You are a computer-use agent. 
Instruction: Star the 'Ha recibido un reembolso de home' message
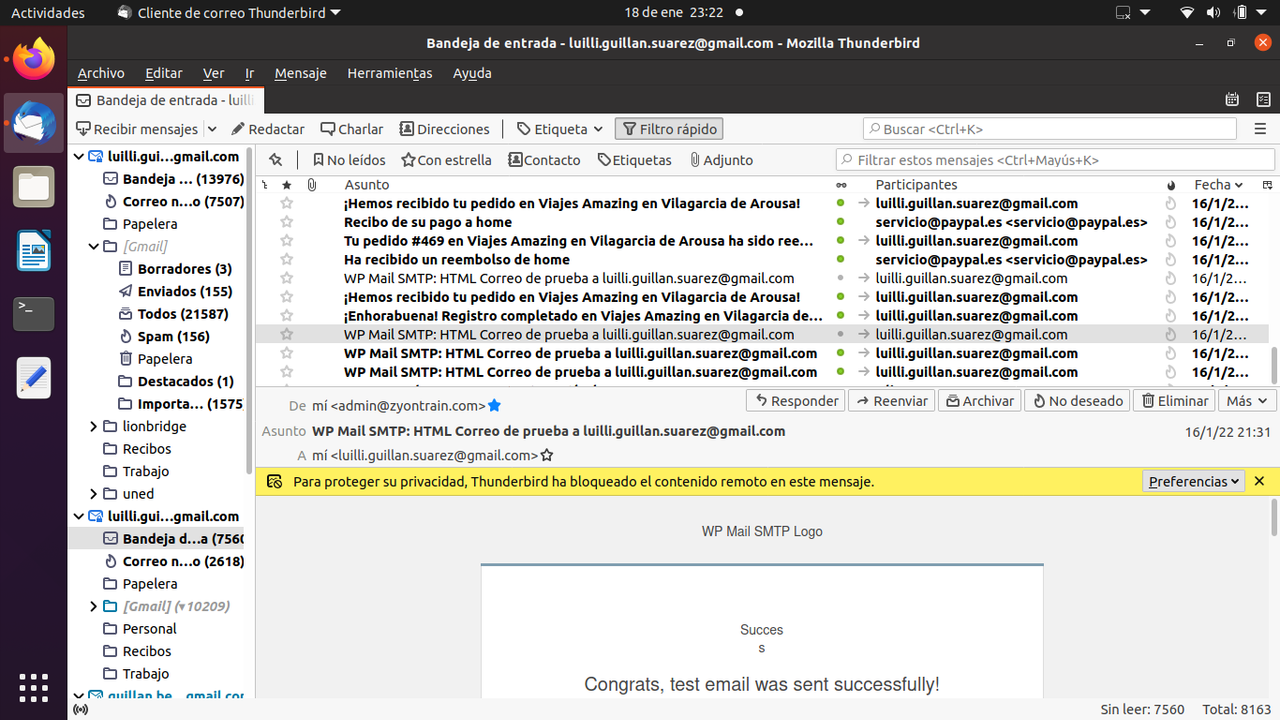pyautogui.click(x=287, y=260)
